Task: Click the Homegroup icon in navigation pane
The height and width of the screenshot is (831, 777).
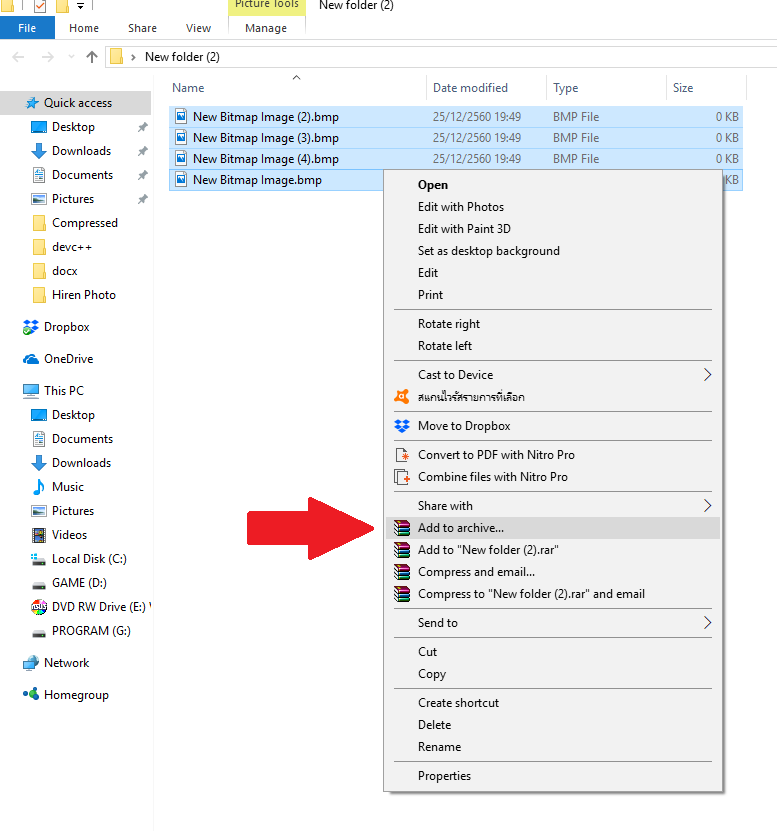Action: click(x=31, y=694)
